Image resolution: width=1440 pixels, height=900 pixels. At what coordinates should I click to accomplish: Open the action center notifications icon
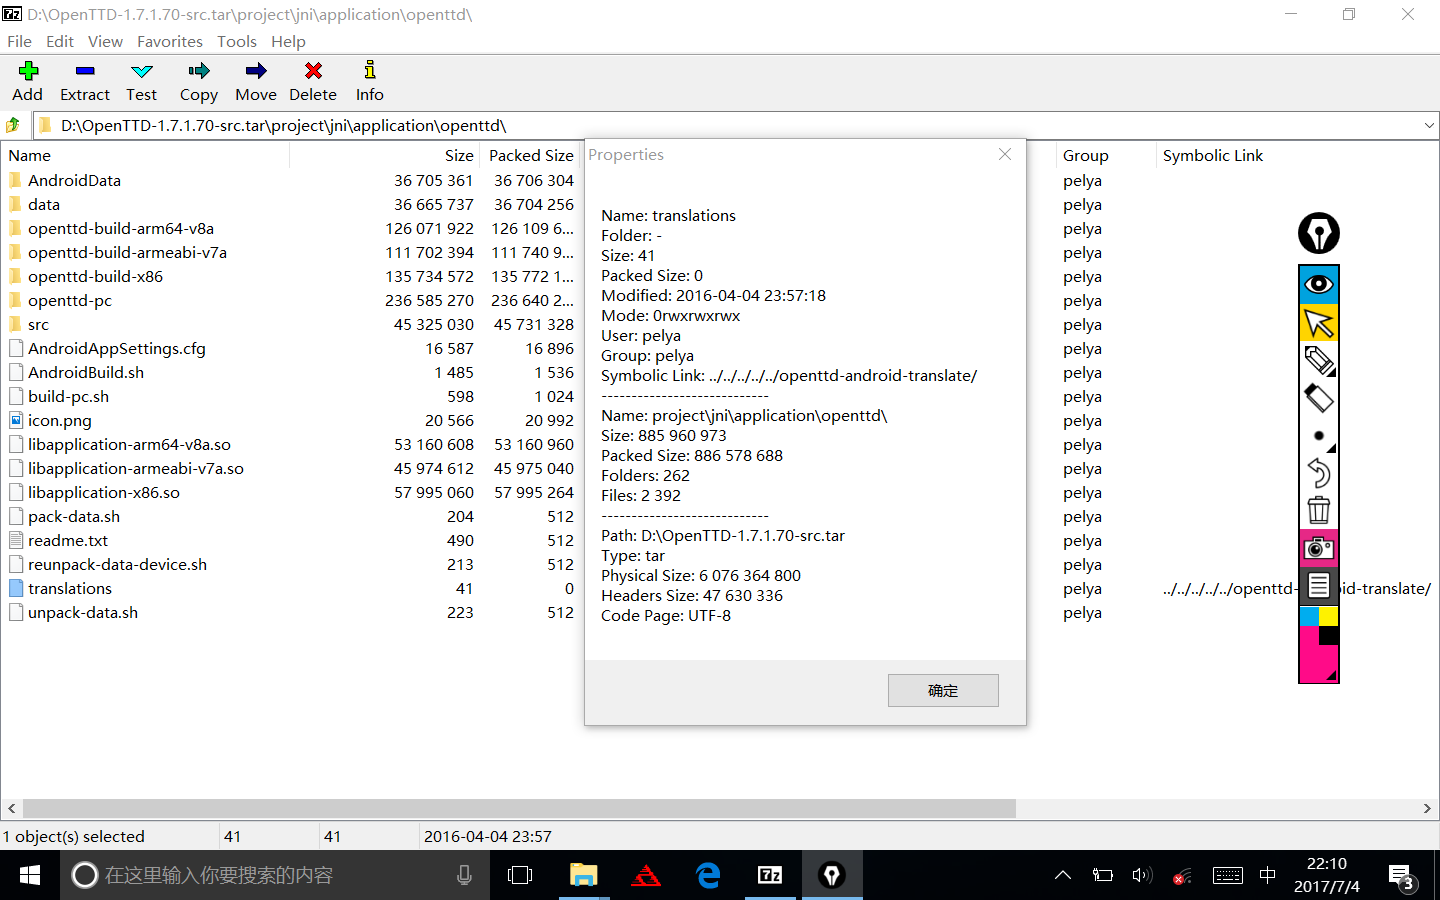1401,877
